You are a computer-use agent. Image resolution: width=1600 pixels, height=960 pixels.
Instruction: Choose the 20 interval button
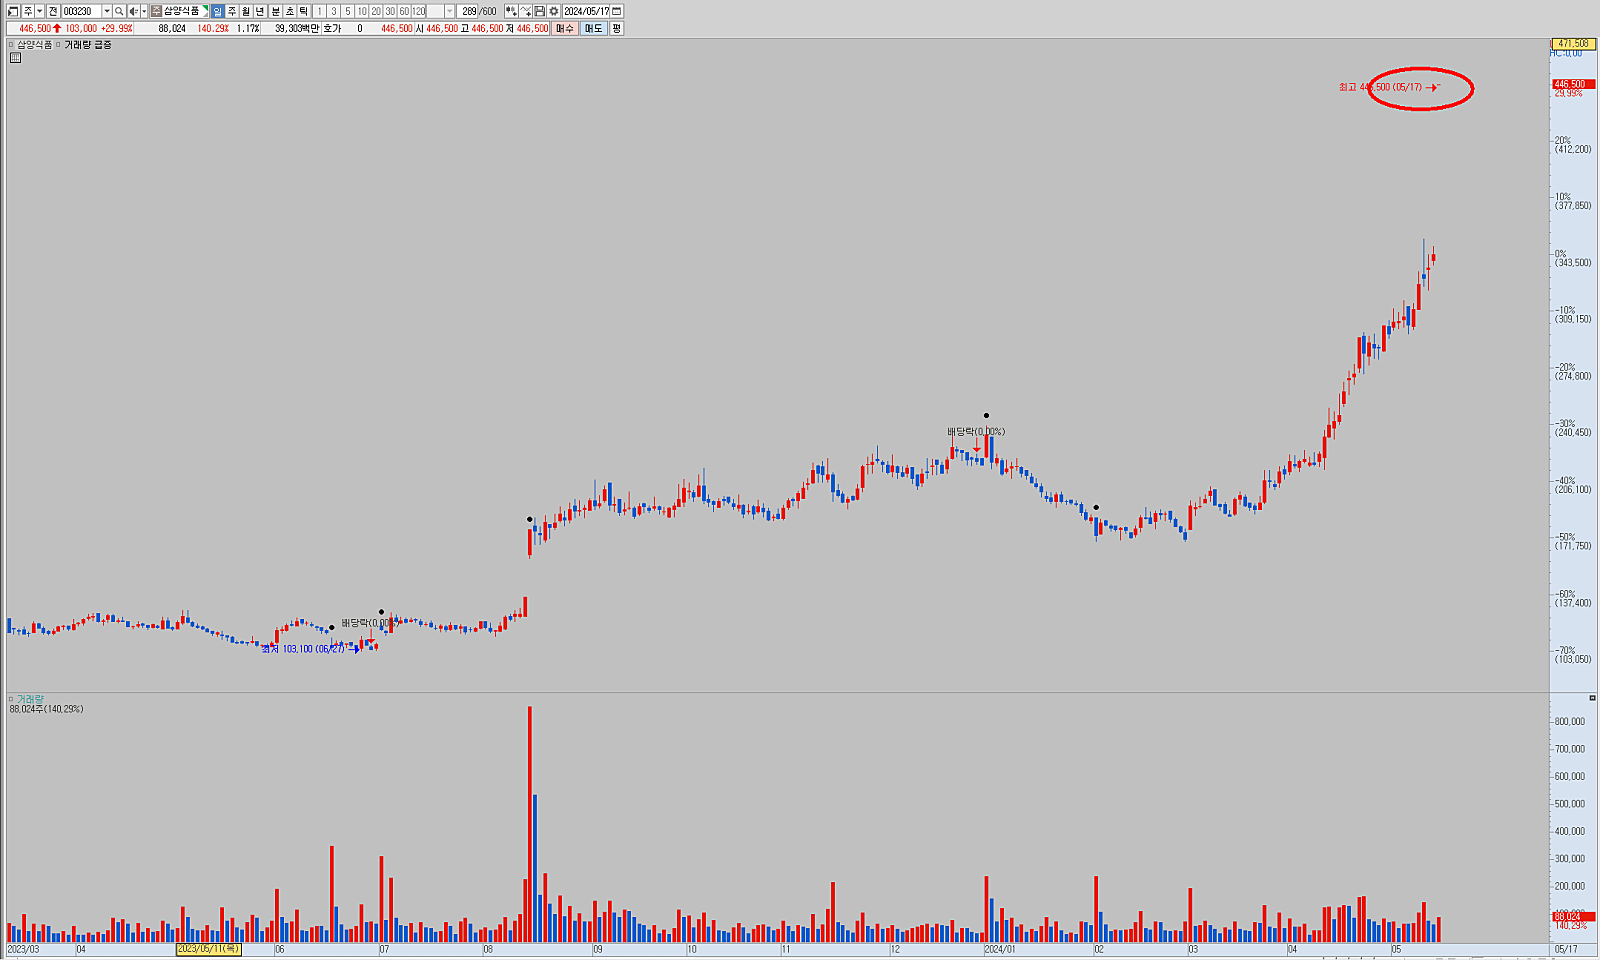376,11
